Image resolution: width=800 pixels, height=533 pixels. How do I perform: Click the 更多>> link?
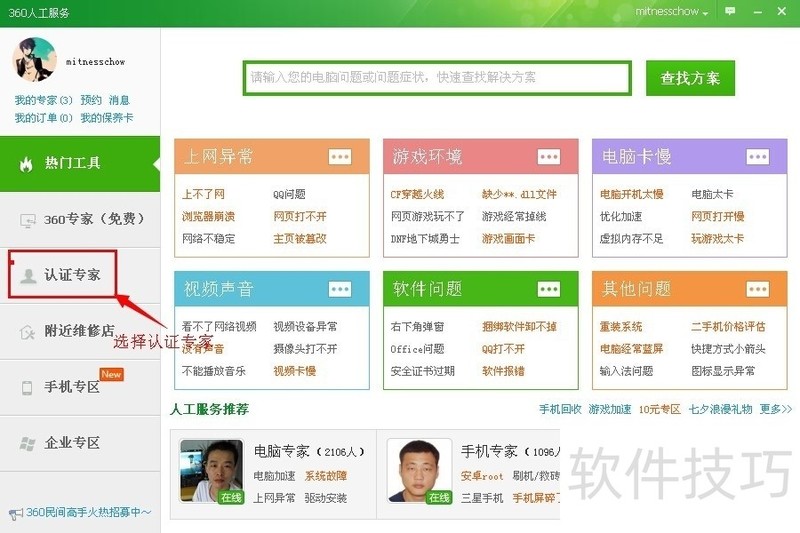(x=776, y=409)
